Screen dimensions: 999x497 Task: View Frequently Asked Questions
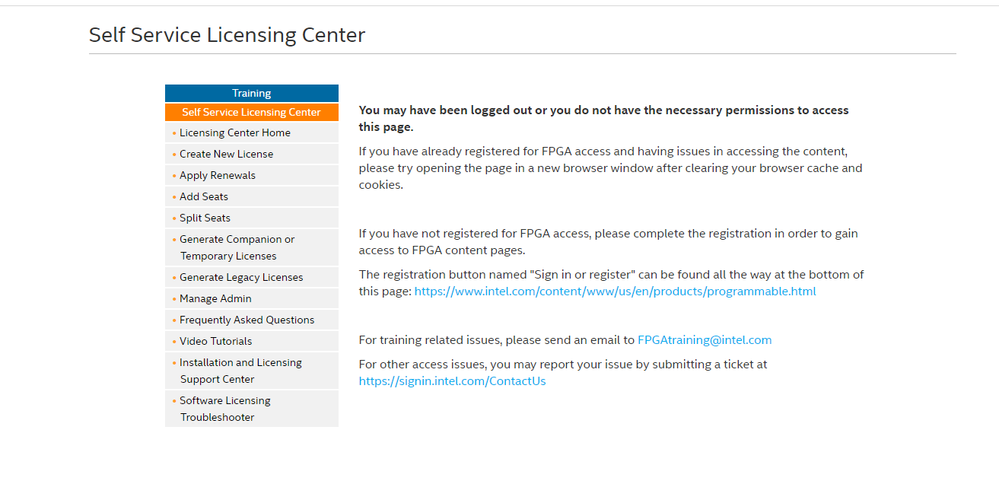(247, 320)
